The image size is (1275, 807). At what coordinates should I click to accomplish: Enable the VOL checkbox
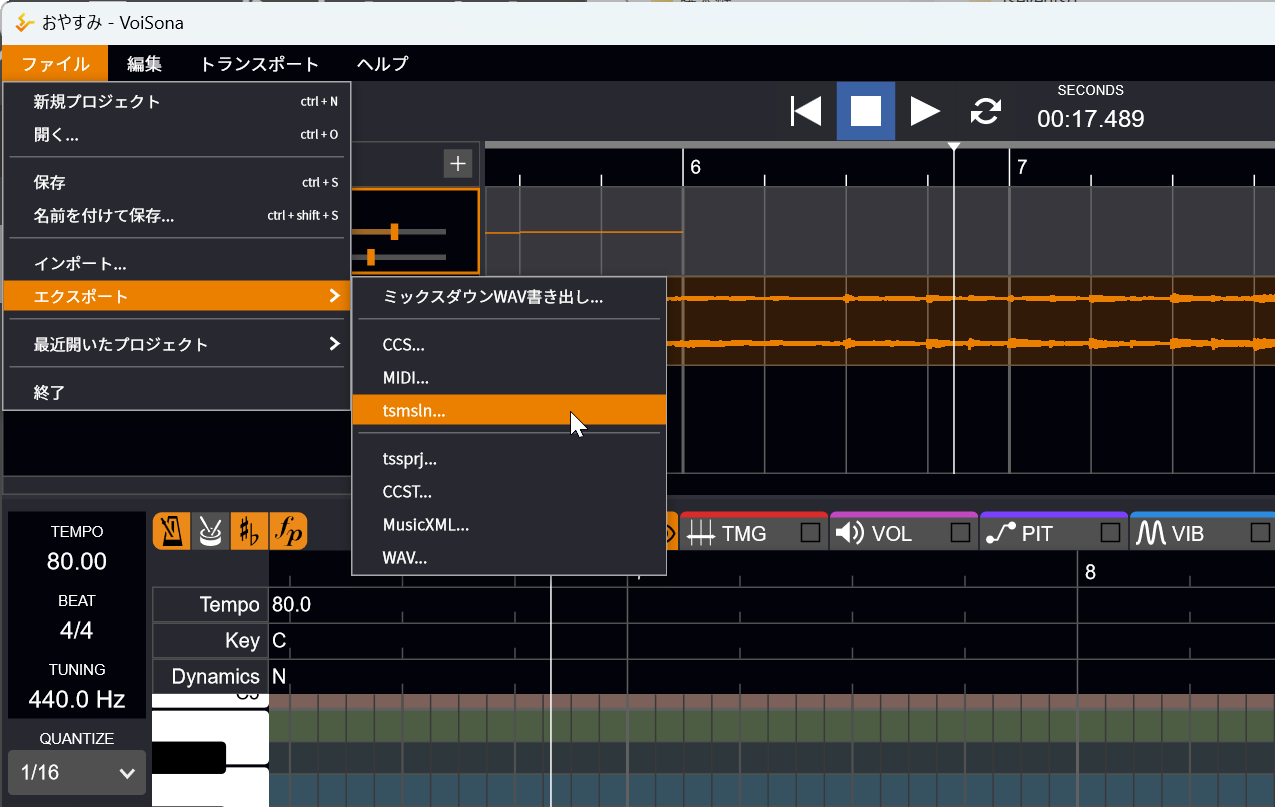click(961, 533)
